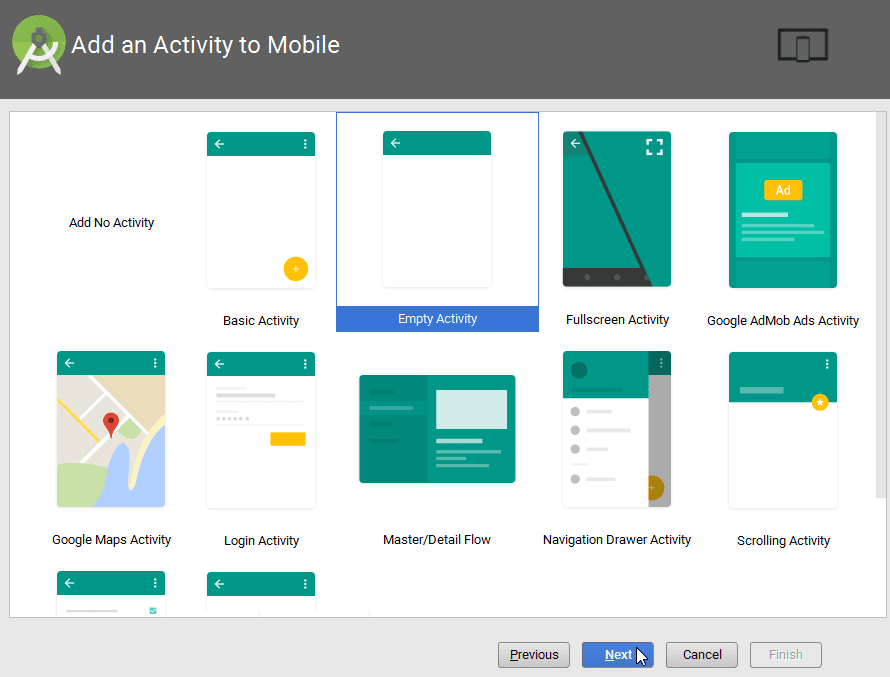Choose the Scrolling Activity template thumbnail
890x677 pixels.
(x=783, y=430)
